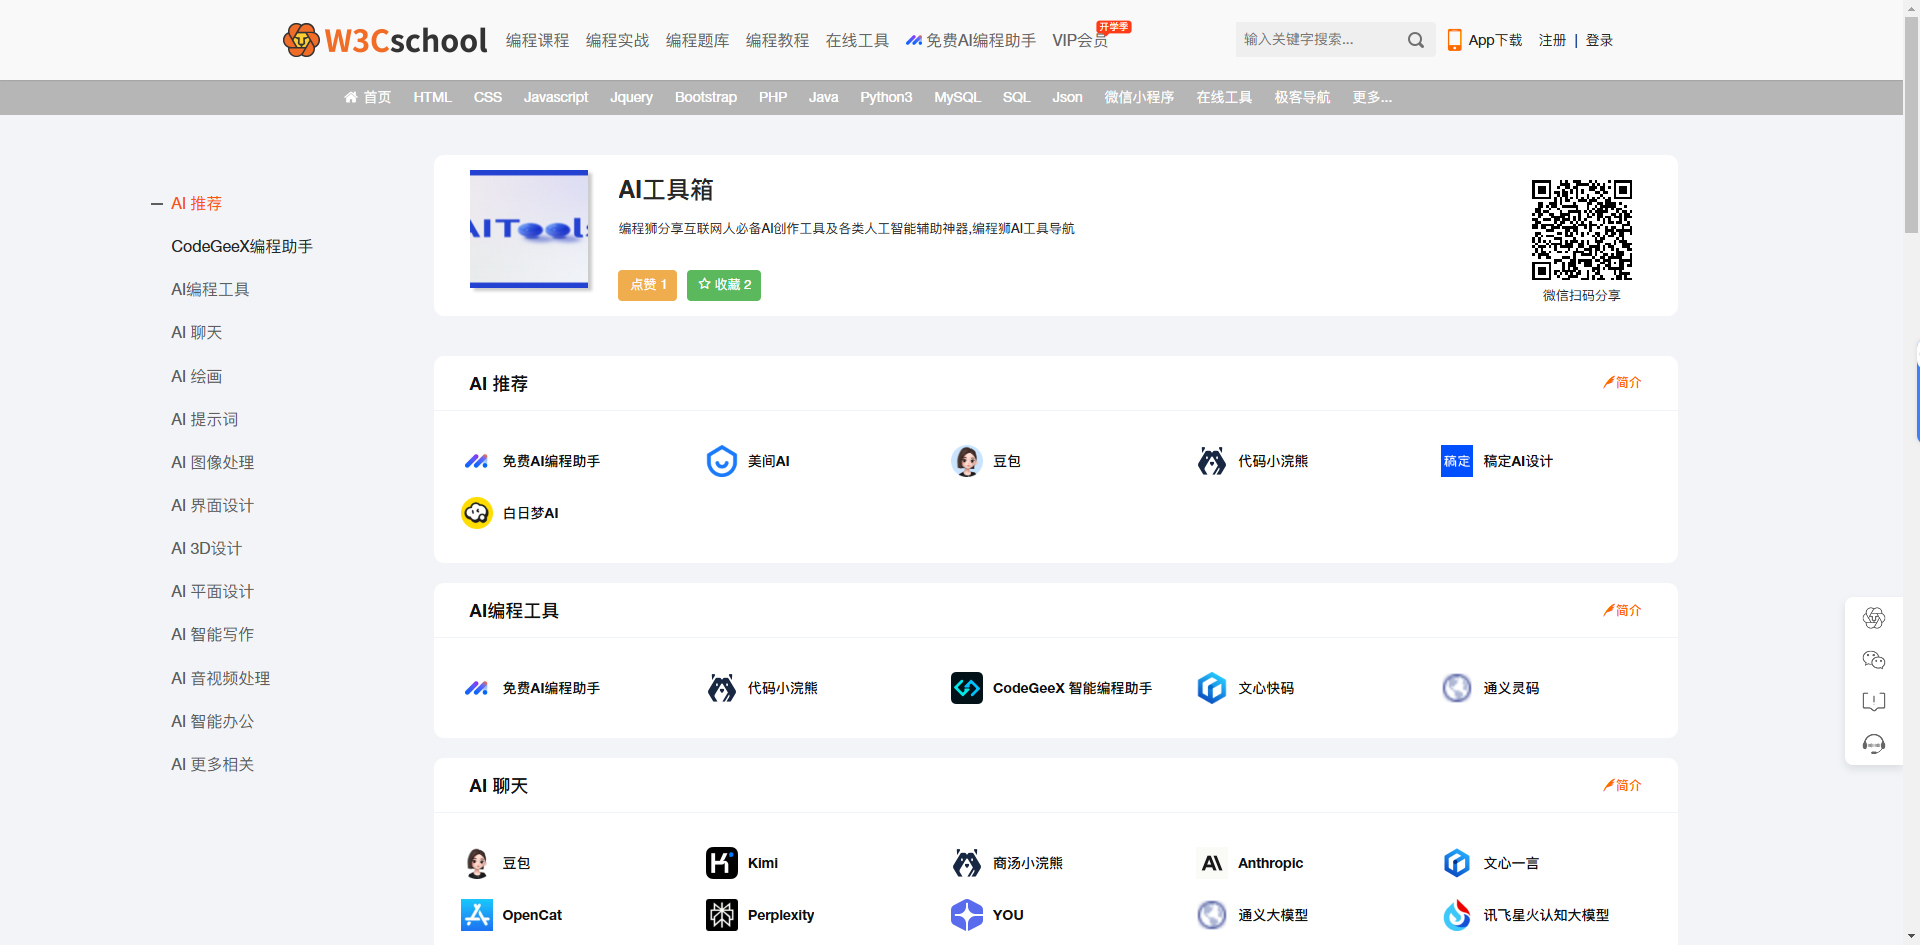Screen dimensions: 1920x945
Task: Open the 编程课程 top menu
Action: click(537, 40)
